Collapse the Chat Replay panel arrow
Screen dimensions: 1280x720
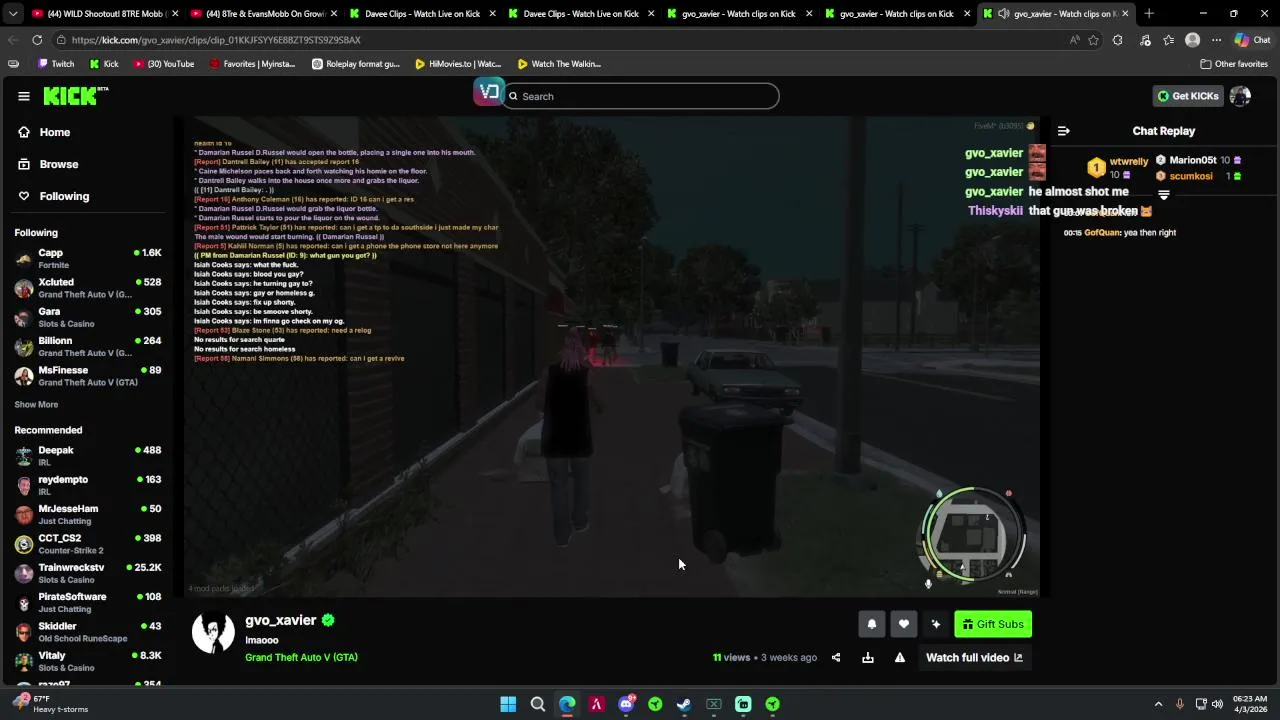(1064, 131)
